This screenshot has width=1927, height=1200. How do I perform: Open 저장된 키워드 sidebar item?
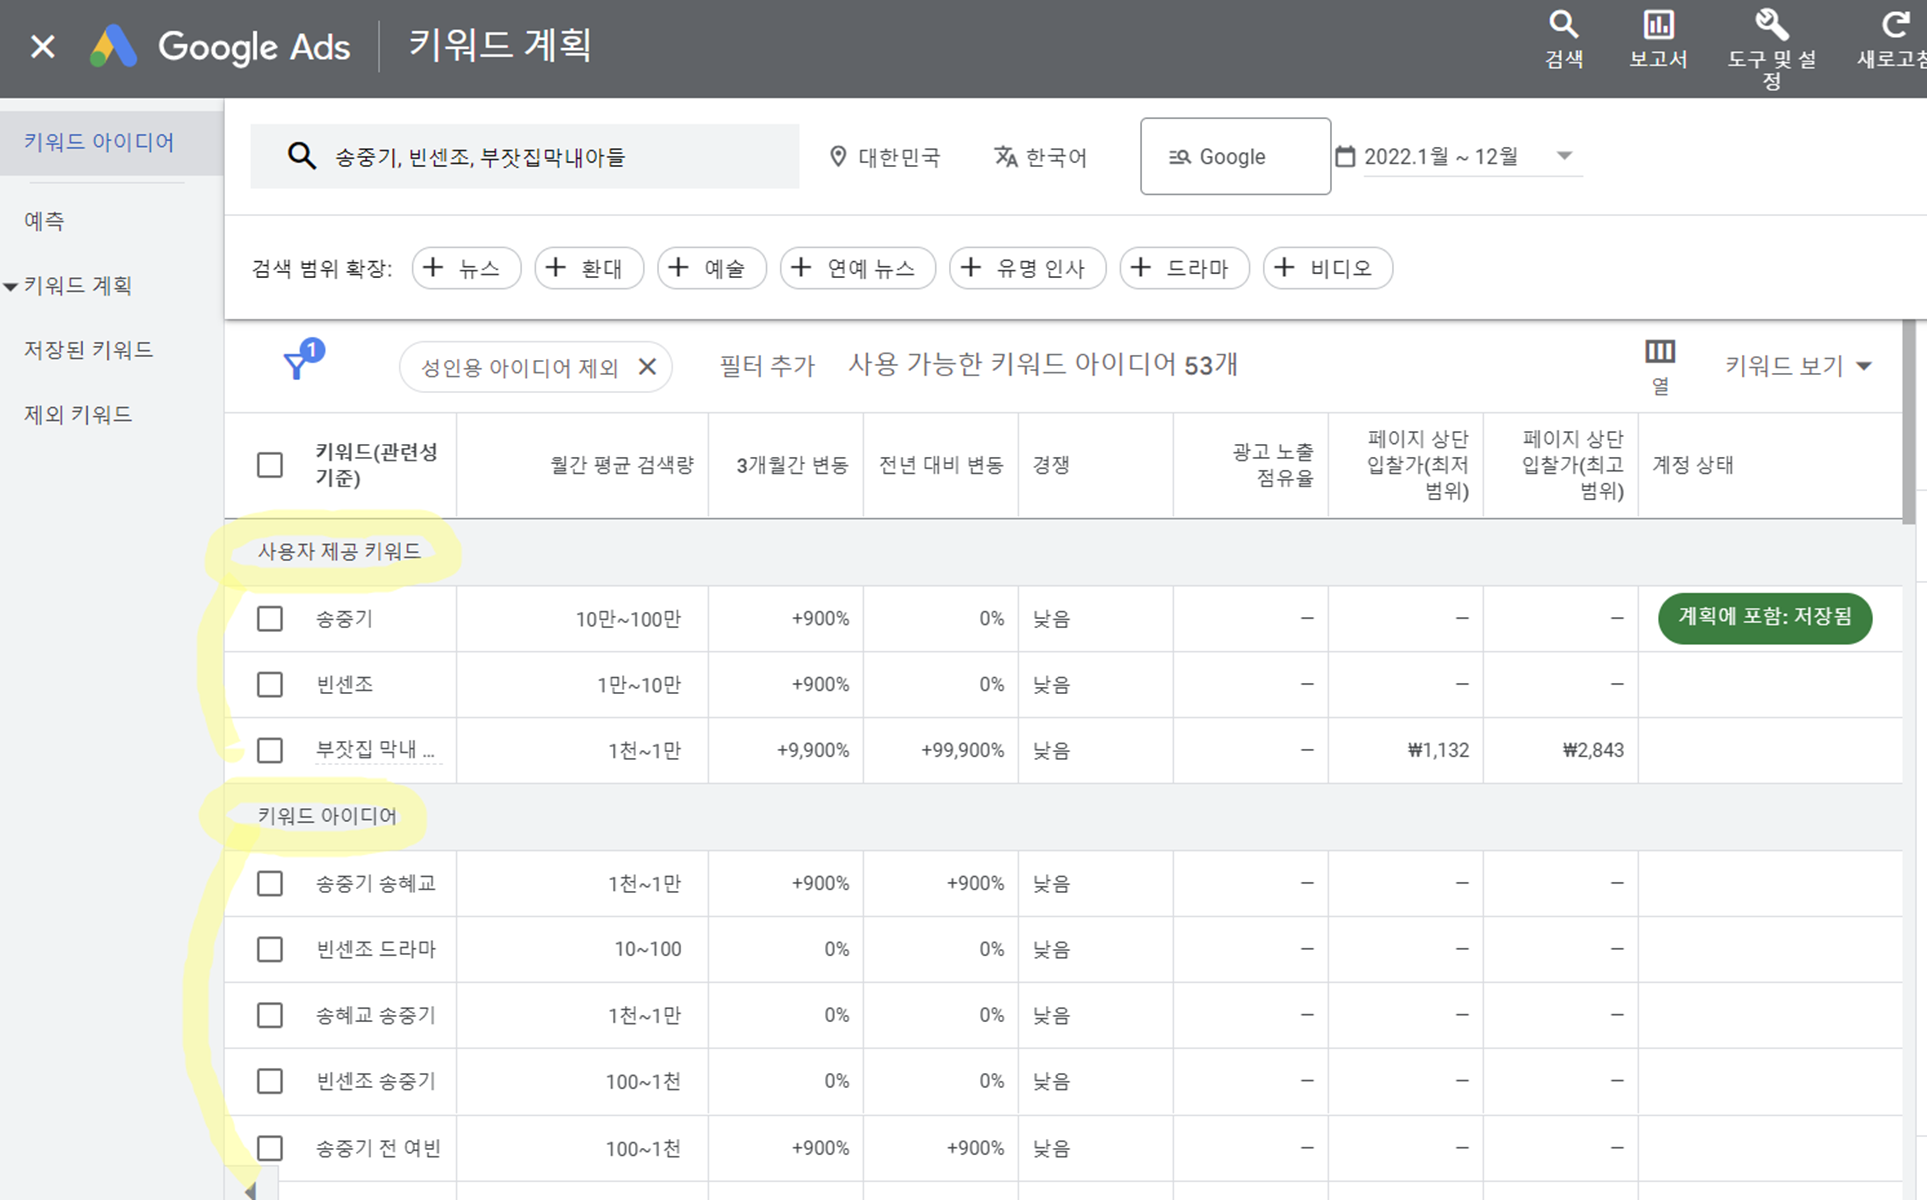(x=88, y=350)
